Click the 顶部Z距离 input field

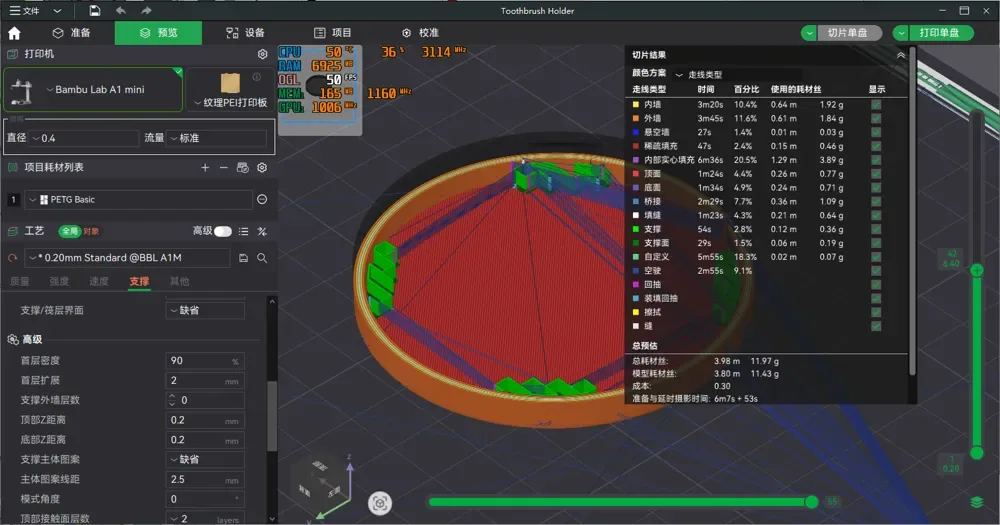point(205,420)
